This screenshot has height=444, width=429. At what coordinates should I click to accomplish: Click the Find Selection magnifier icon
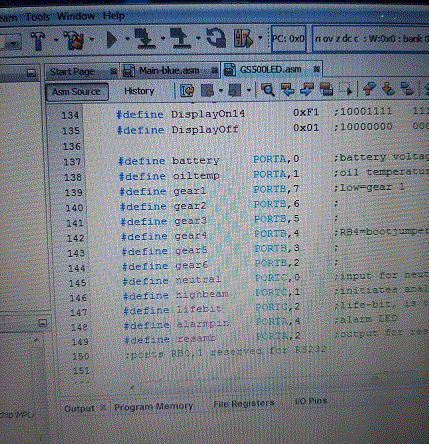click(x=268, y=90)
